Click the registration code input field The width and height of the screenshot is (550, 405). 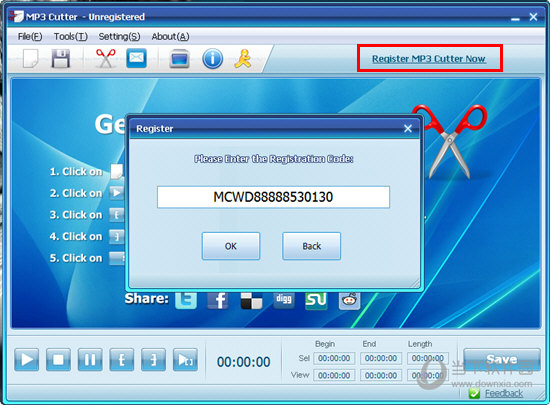point(273,197)
